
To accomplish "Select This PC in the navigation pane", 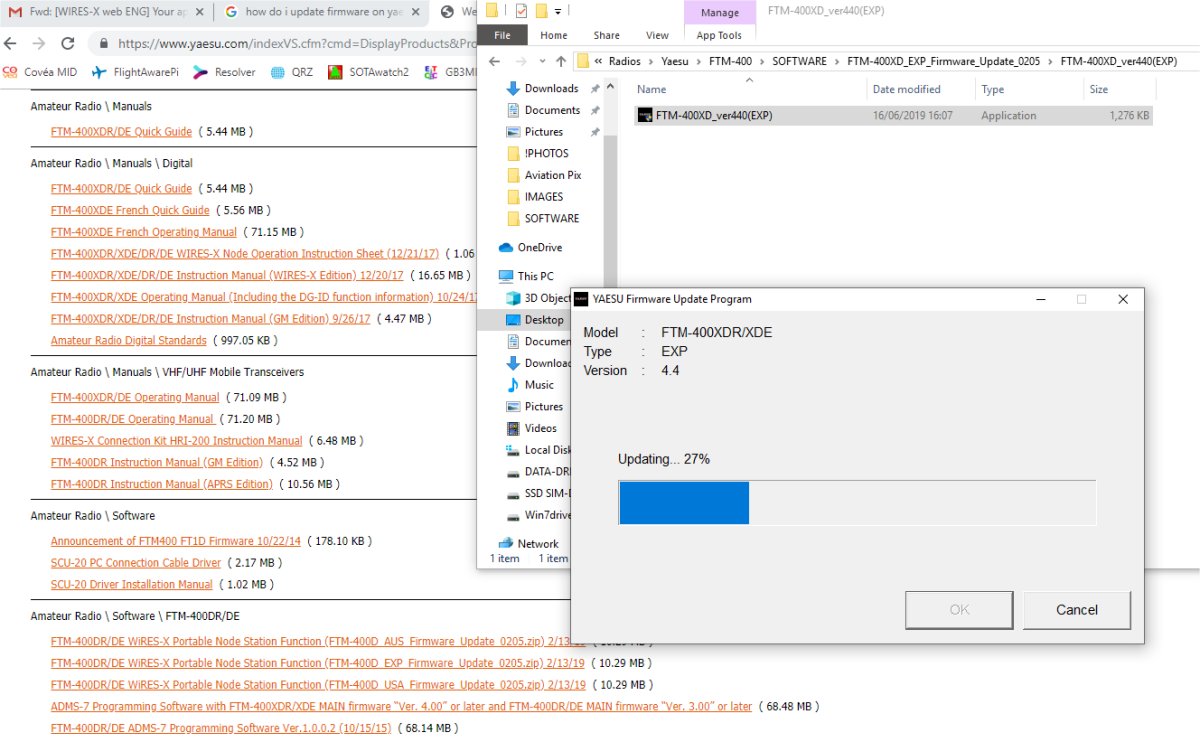I will (x=525, y=276).
